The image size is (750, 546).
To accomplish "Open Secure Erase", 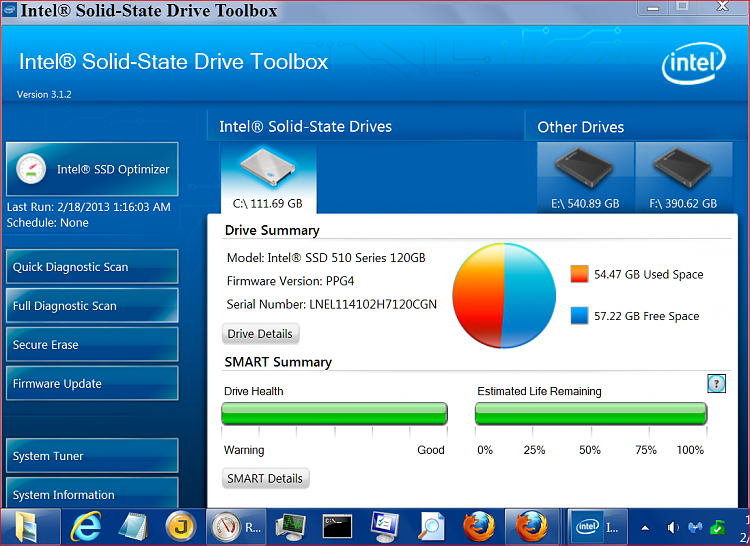I will (92, 344).
